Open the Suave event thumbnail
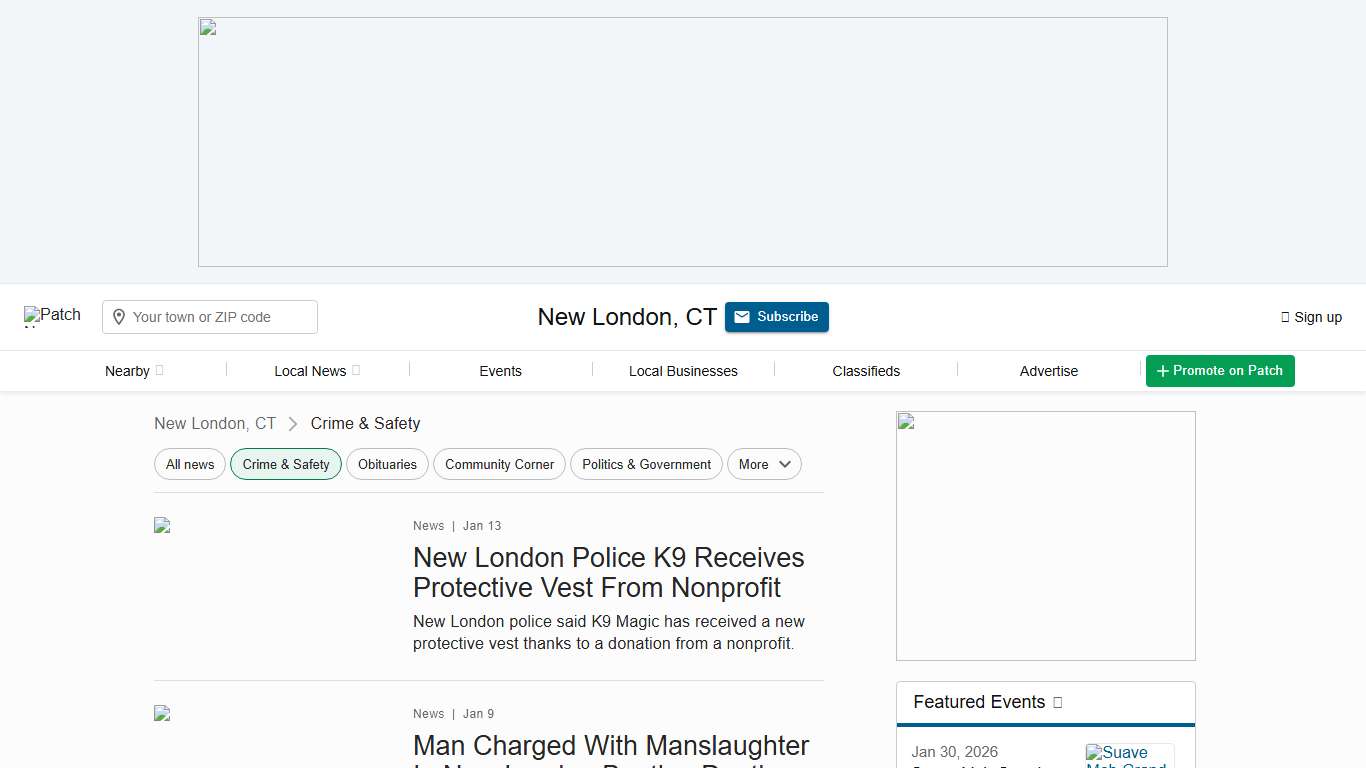This screenshot has width=1366, height=768. (x=1129, y=756)
